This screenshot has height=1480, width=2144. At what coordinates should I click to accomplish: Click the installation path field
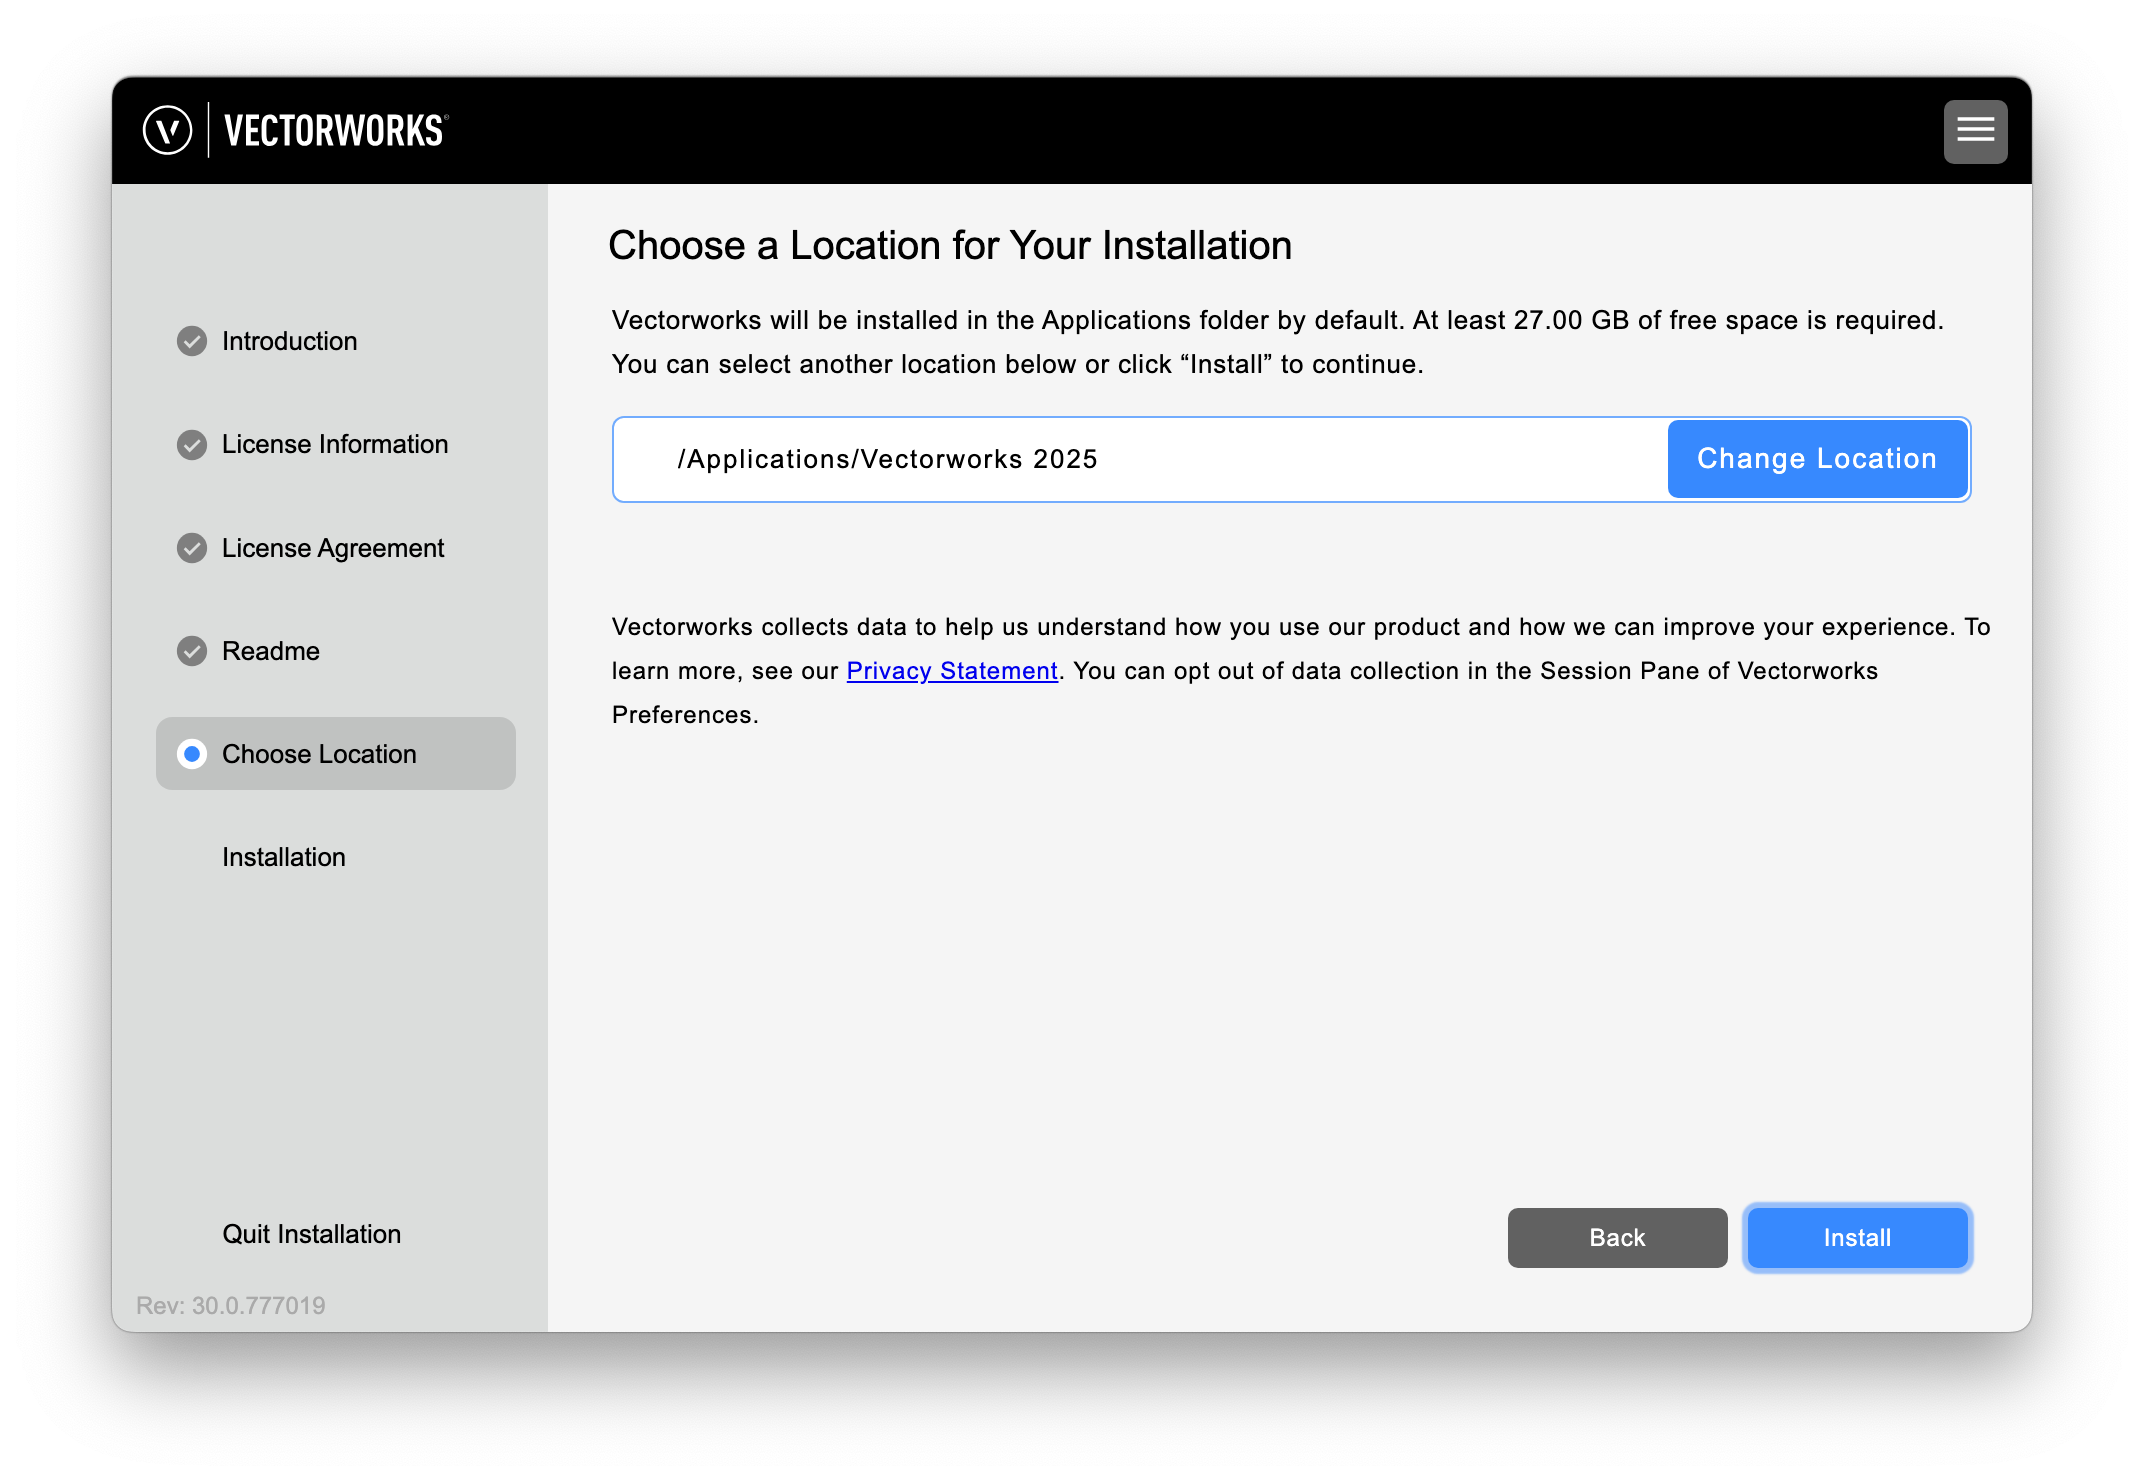[x=1140, y=459]
